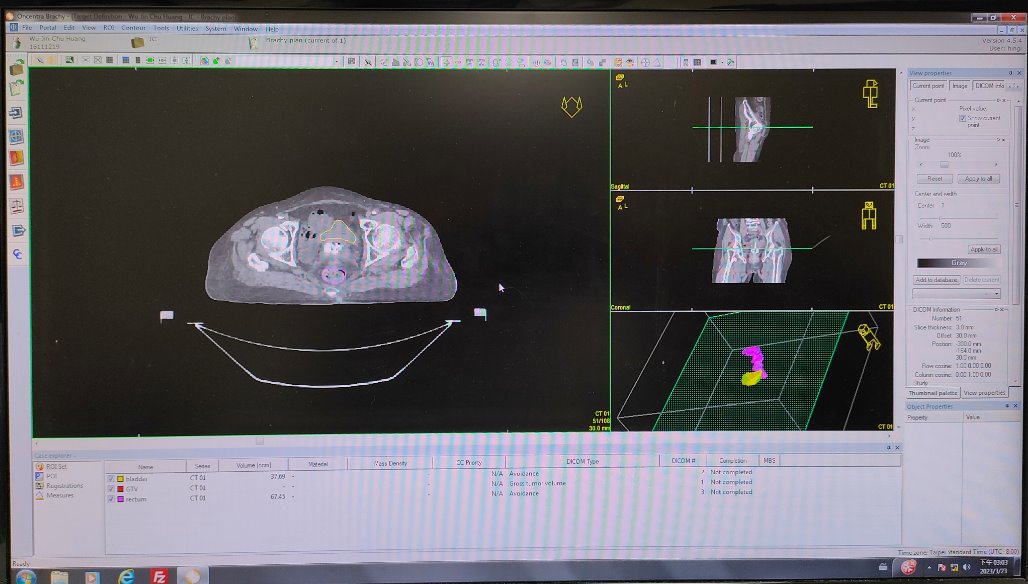Select Registrations in Case explorer tree
This screenshot has width=1028, height=584.
[64, 486]
